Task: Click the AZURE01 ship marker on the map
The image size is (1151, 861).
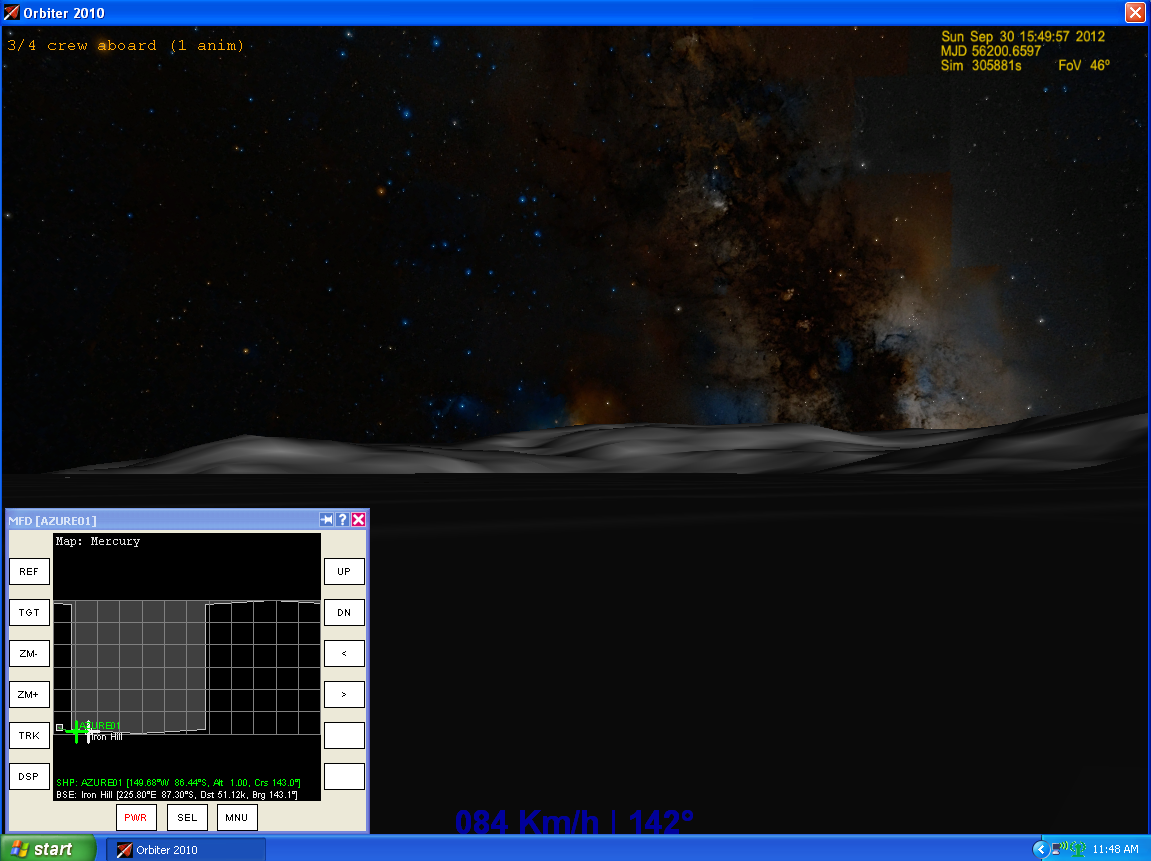Action: point(76,731)
